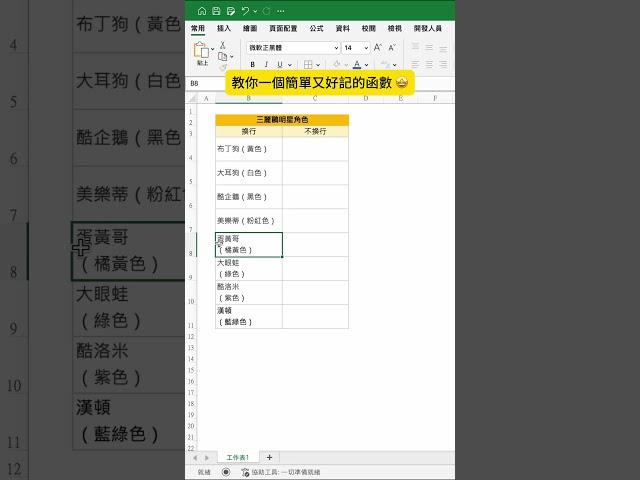Open the 頁面配置 ribbon tab
Viewport: 640px width, 480px height.
pos(283,28)
